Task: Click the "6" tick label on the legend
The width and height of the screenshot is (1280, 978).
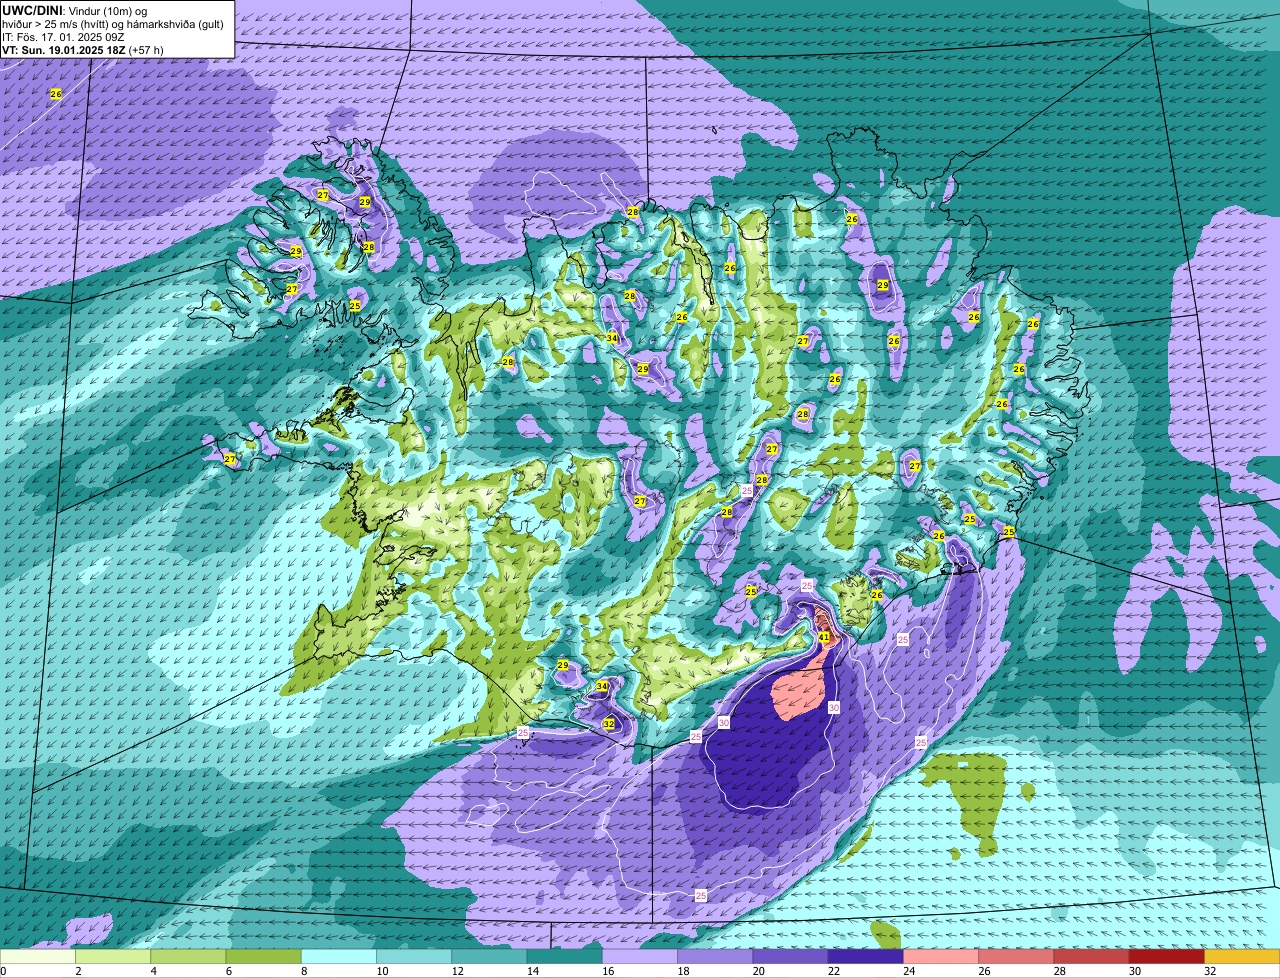Action: pos(227,971)
